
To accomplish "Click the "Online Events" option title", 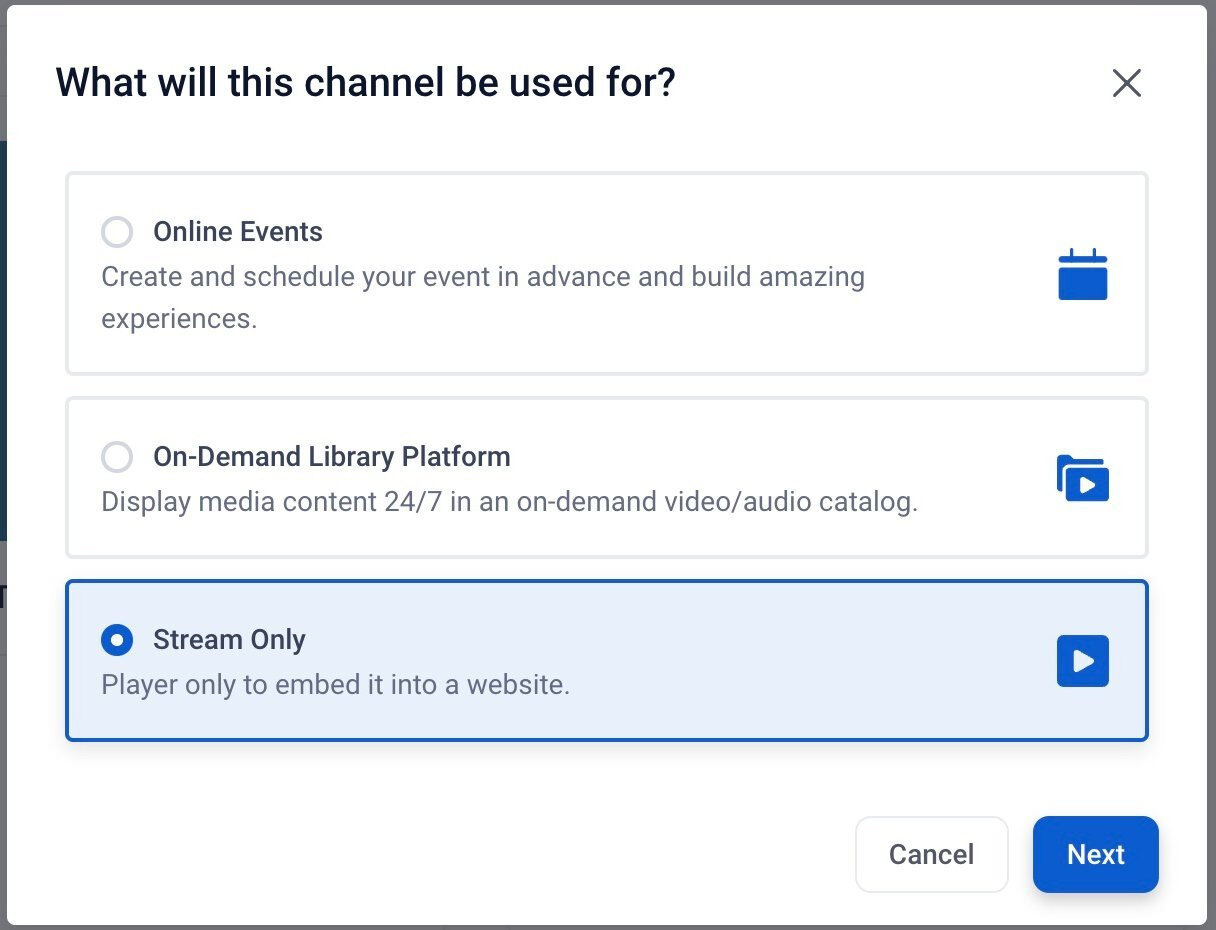I will (238, 232).
